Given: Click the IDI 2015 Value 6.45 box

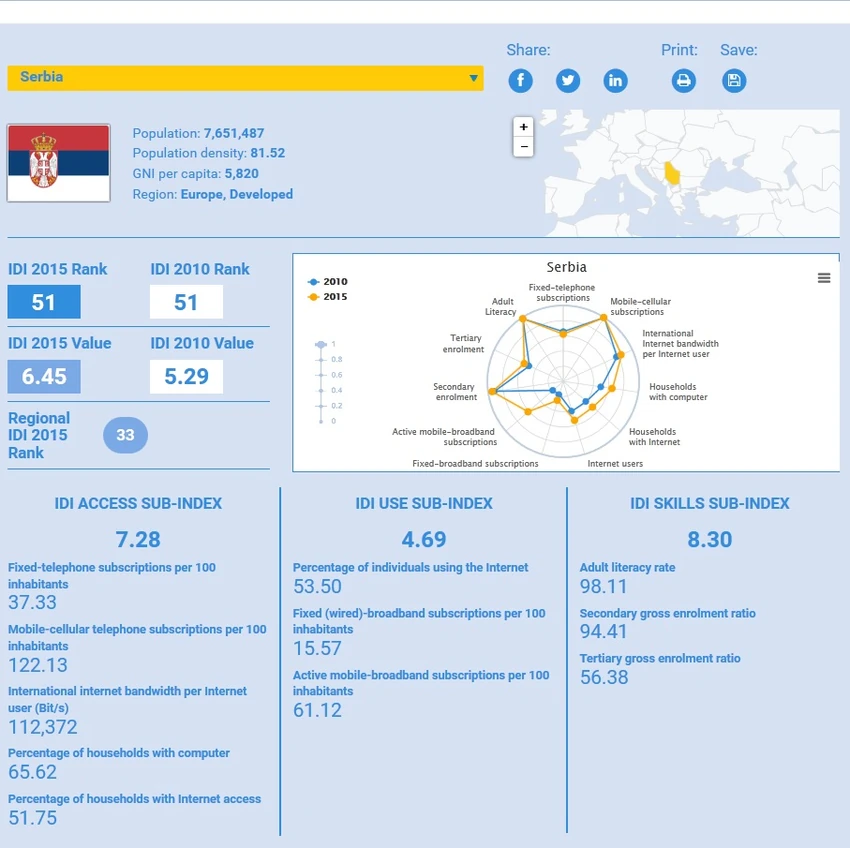Looking at the screenshot, I should [x=44, y=376].
